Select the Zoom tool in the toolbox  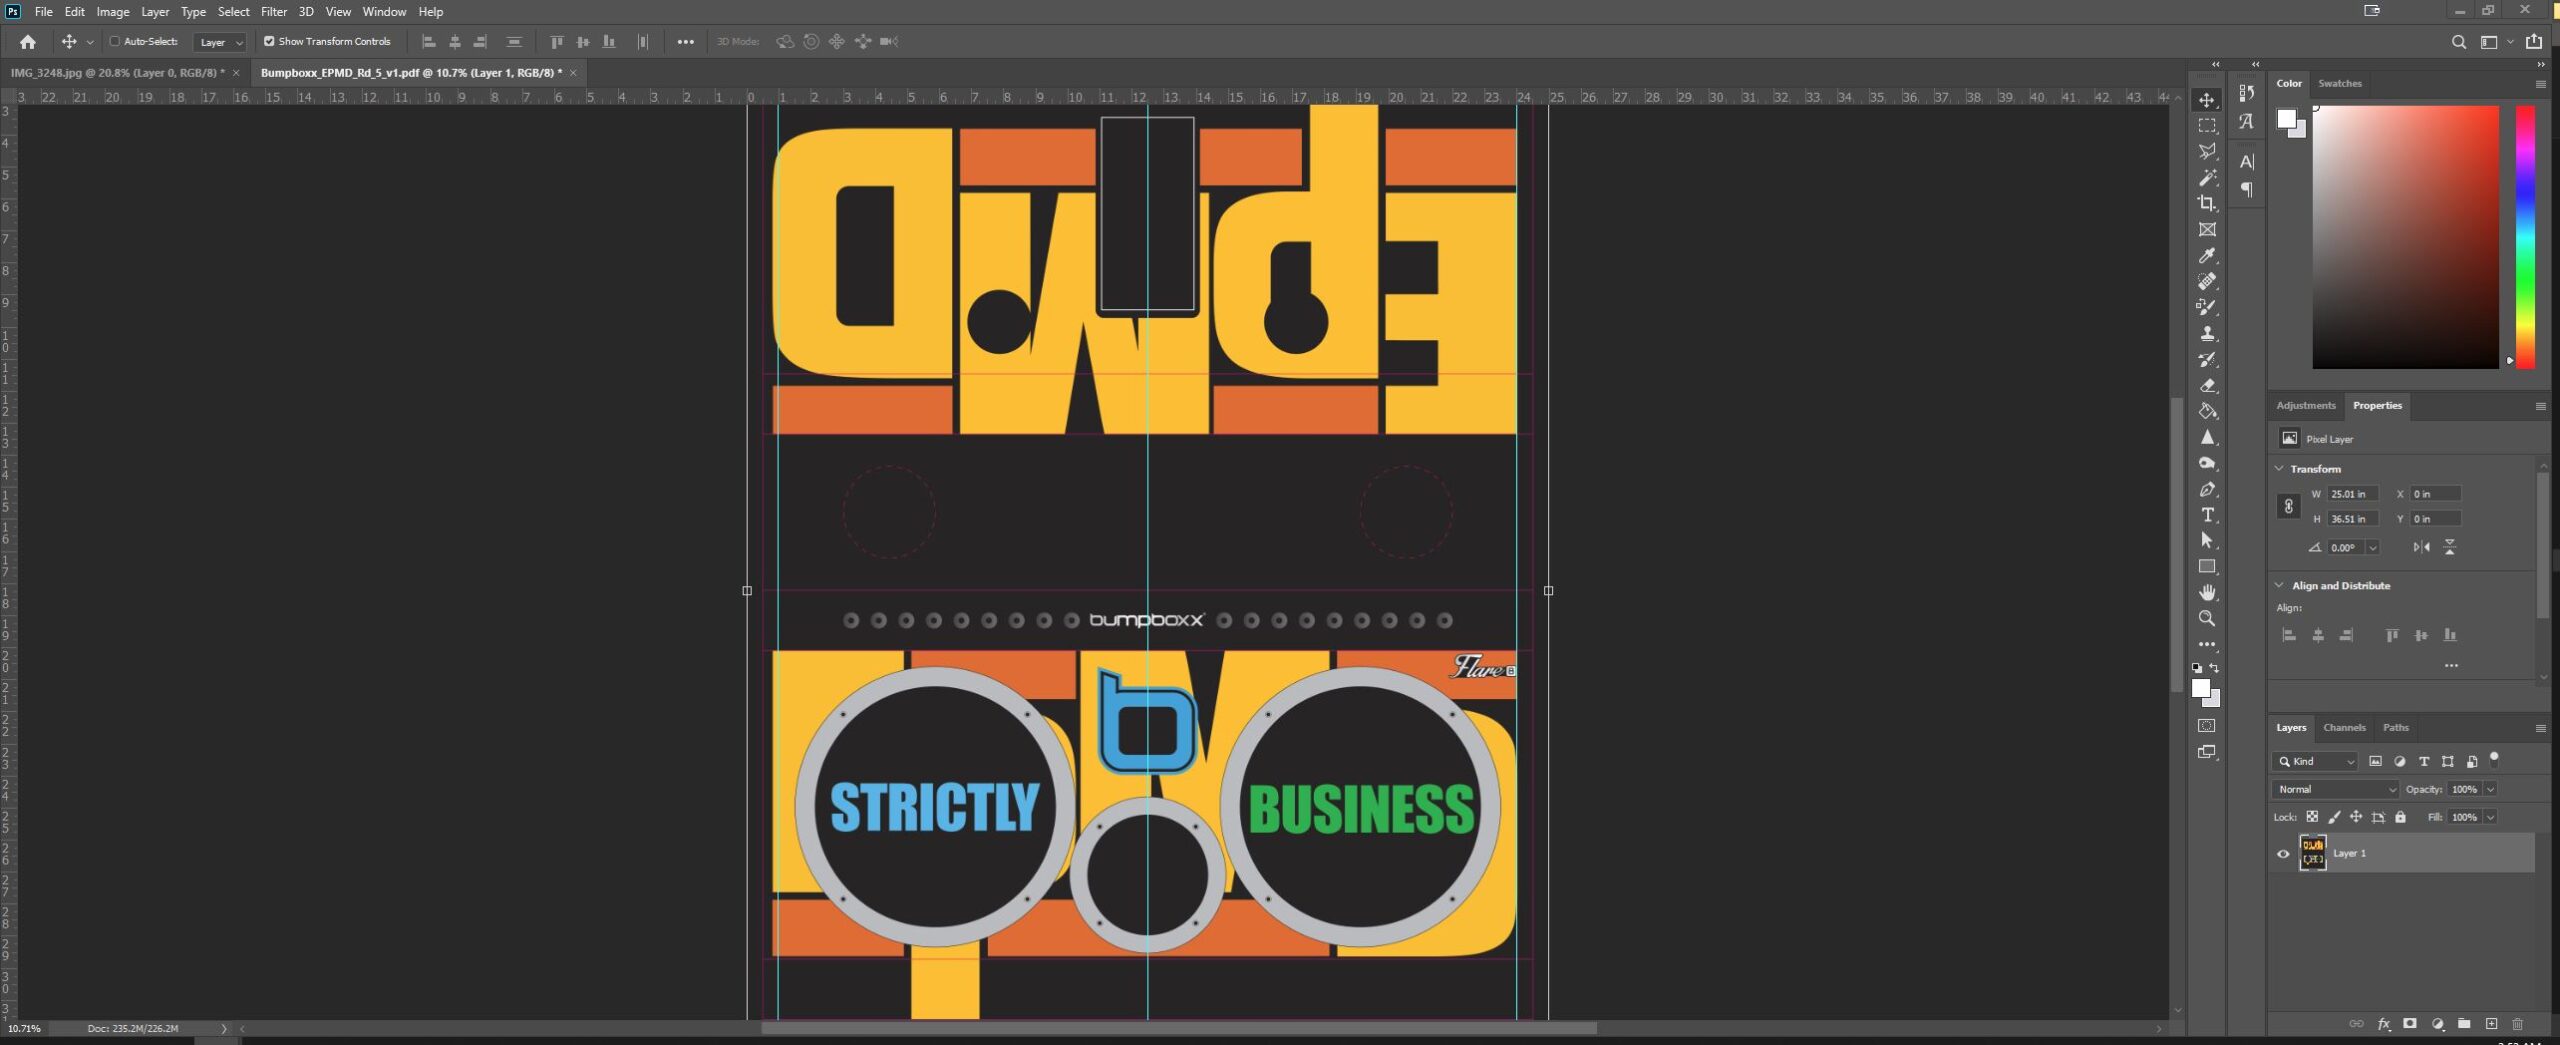coord(2206,619)
